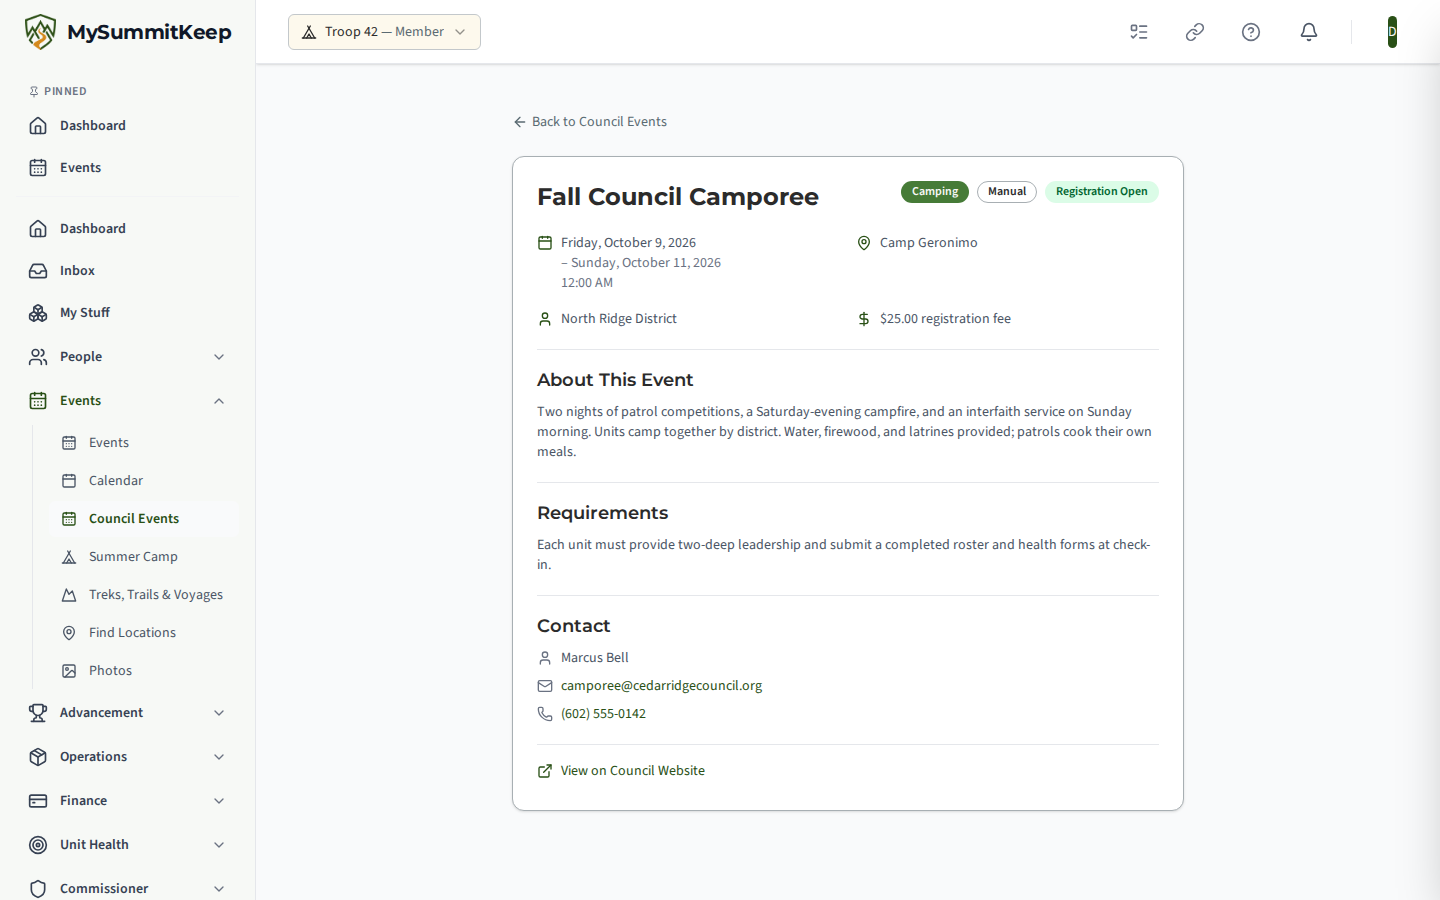Expand the People section
The height and width of the screenshot is (900, 1440).
(x=128, y=357)
